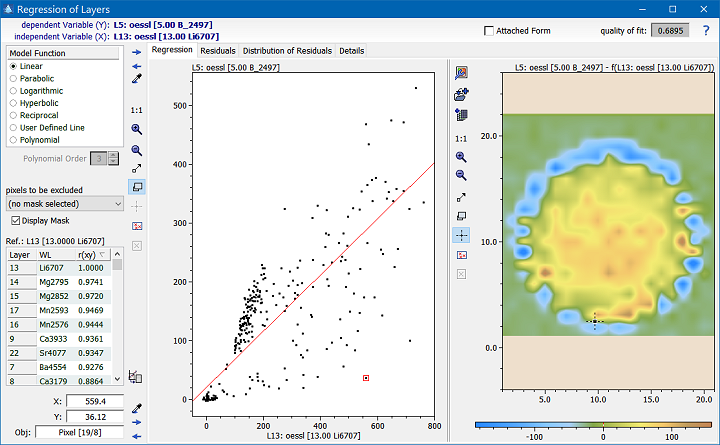Screen dimensions: 720x445
Task: Click the 1:1 scale icon beside the scatter plot
Action: pos(137,110)
